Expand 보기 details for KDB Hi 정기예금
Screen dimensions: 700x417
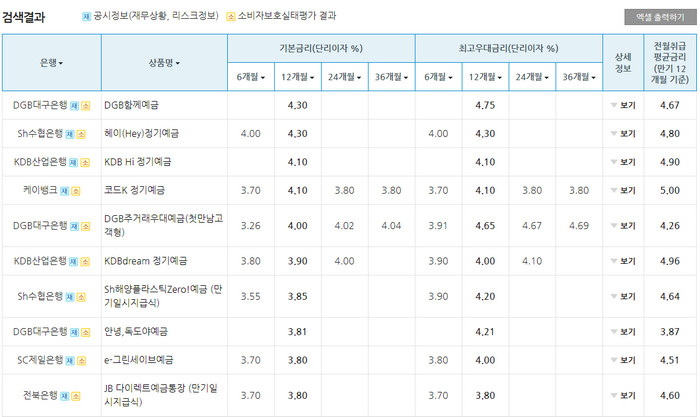pos(623,162)
